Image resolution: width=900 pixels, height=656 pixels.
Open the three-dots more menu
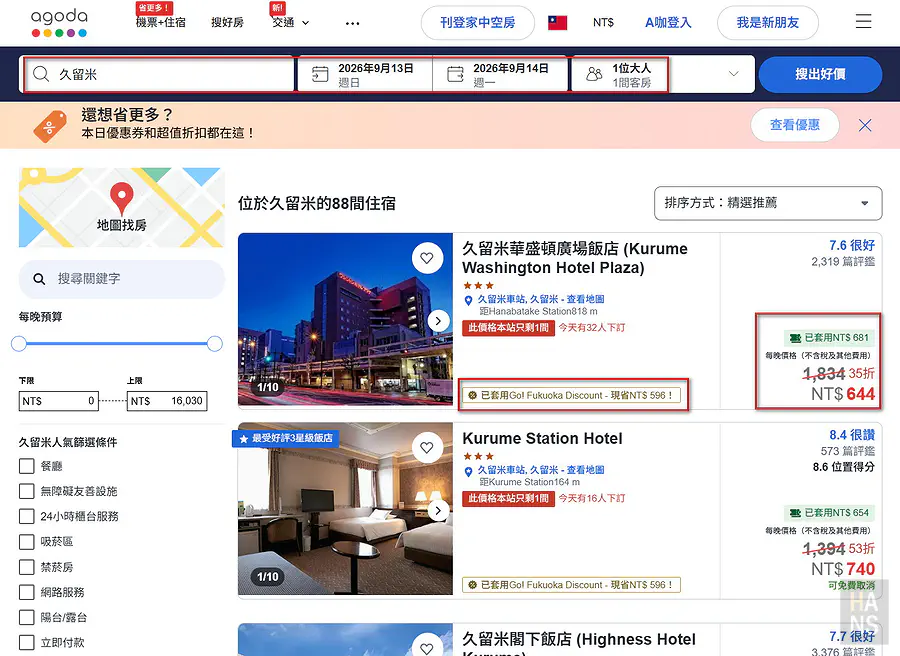[x=352, y=24]
